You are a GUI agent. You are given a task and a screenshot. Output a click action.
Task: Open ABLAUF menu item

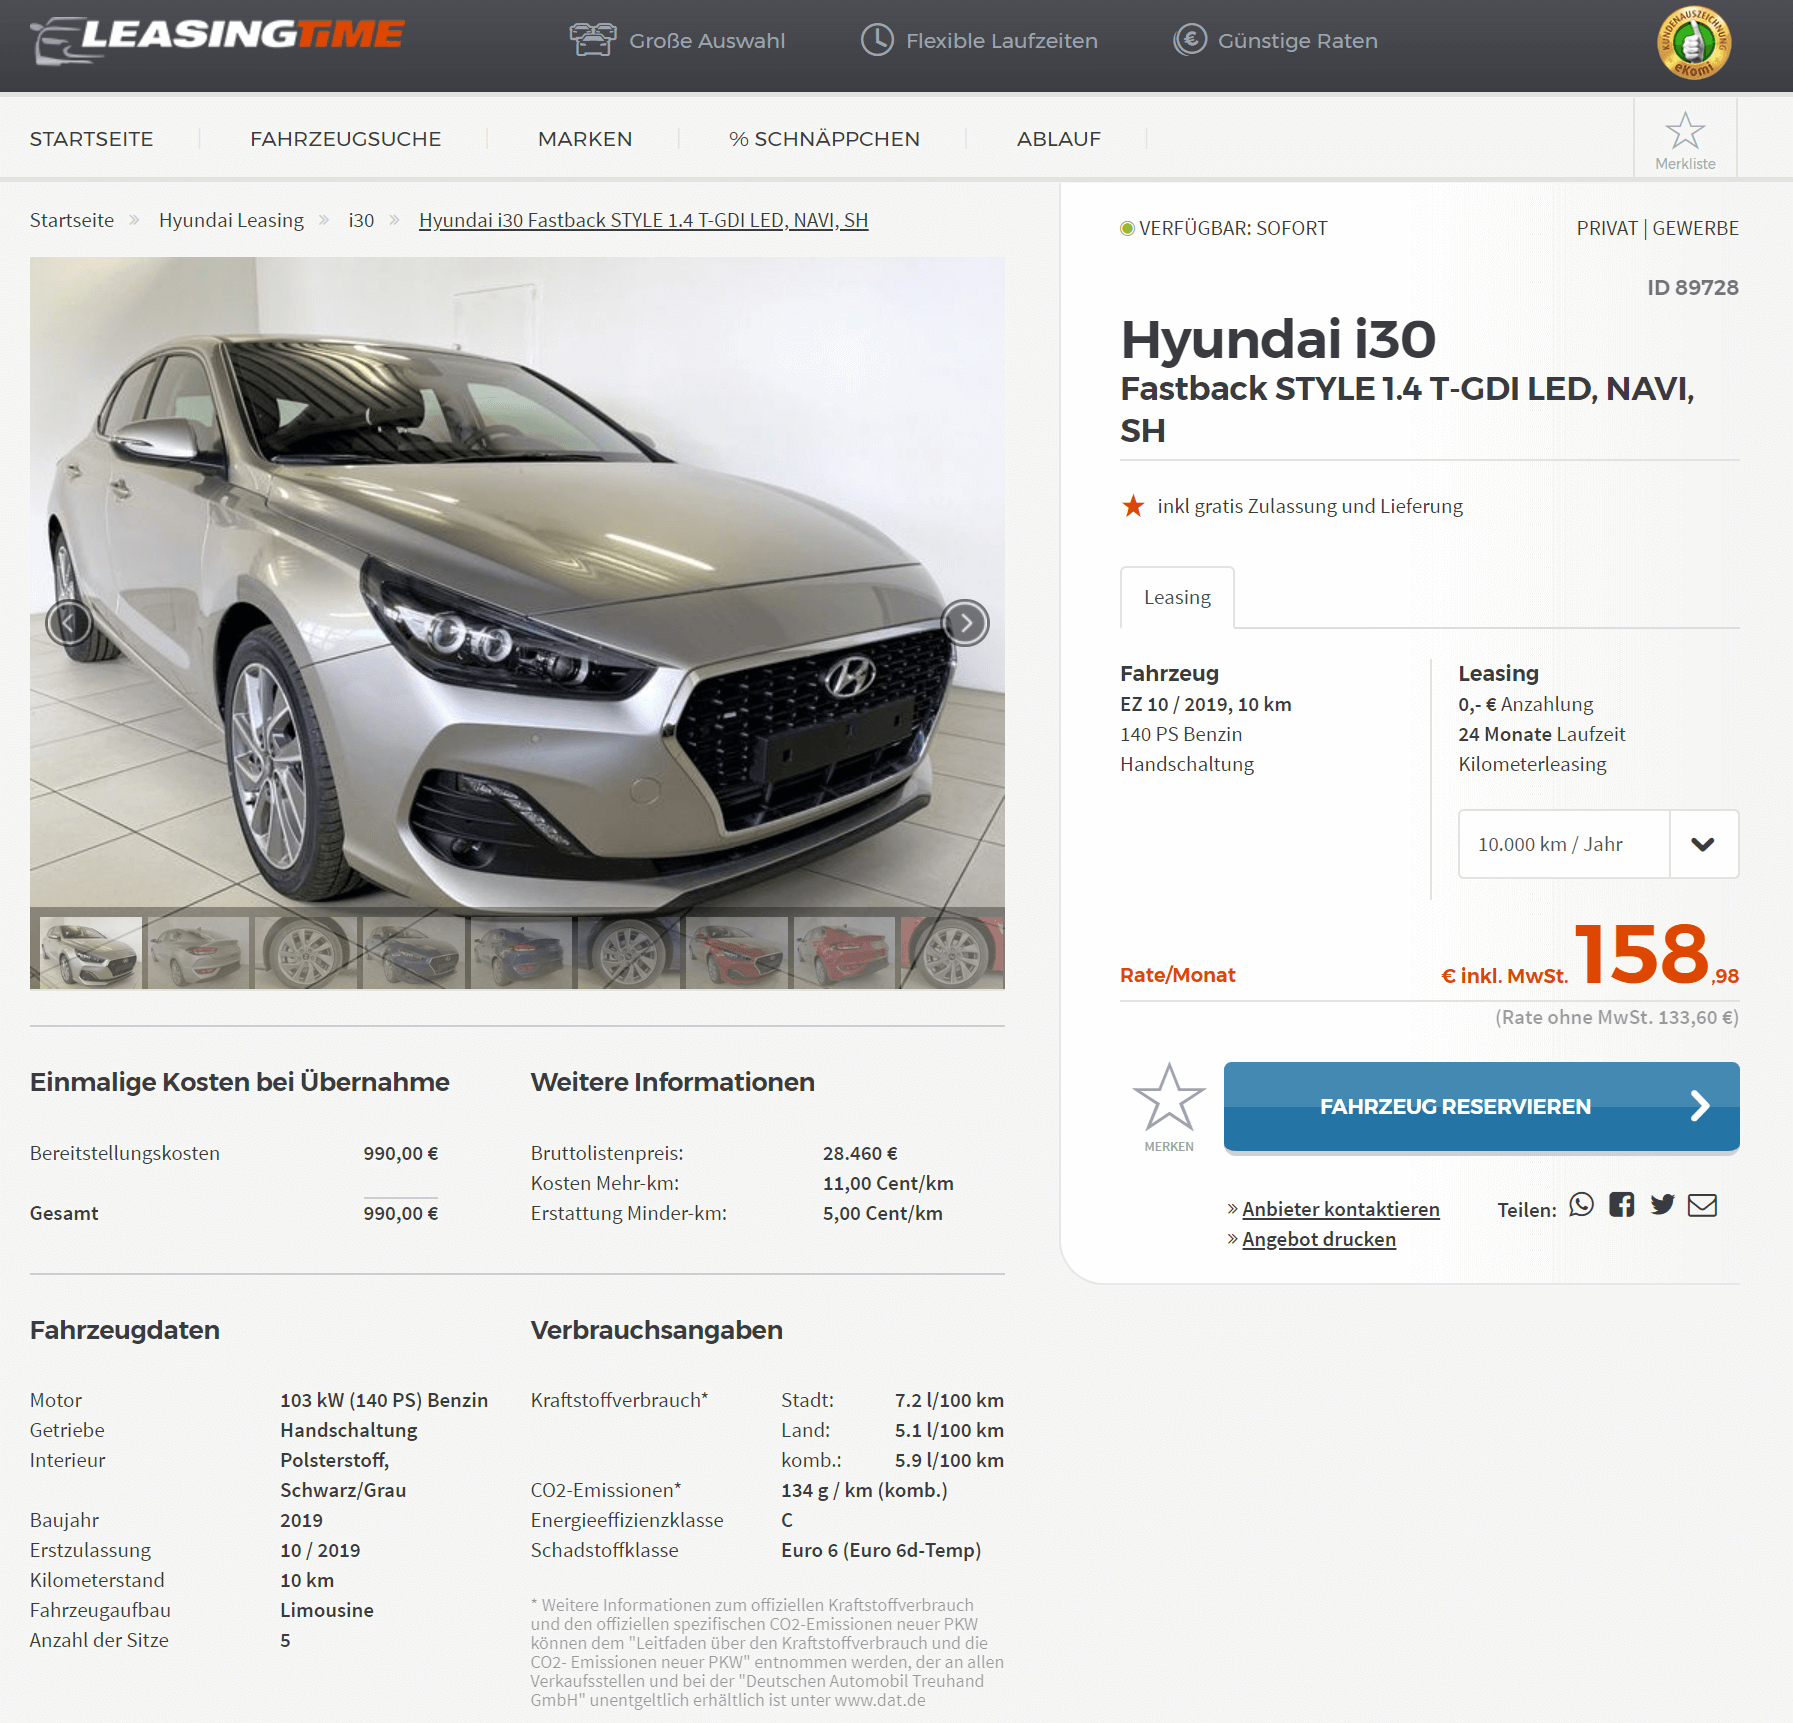(1058, 139)
